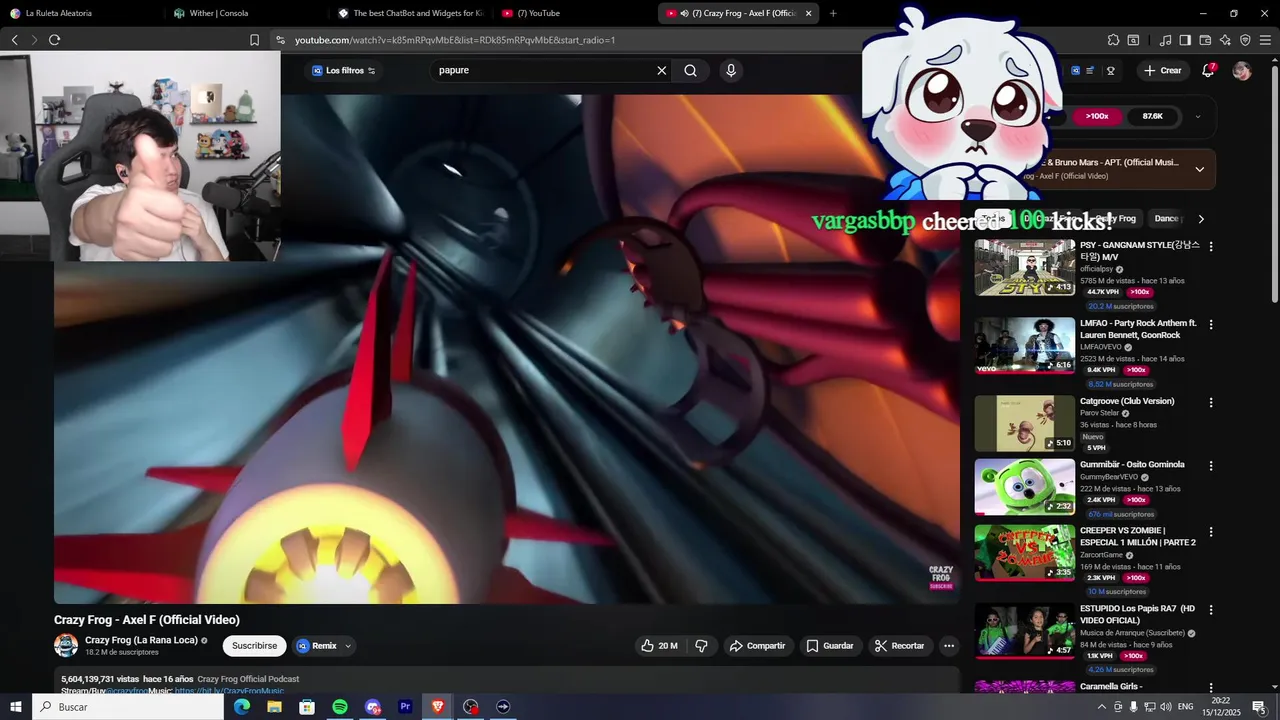The width and height of the screenshot is (1280, 720).
Task: Open Catgroove (Club Version) title
Action: tap(1127, 401)
